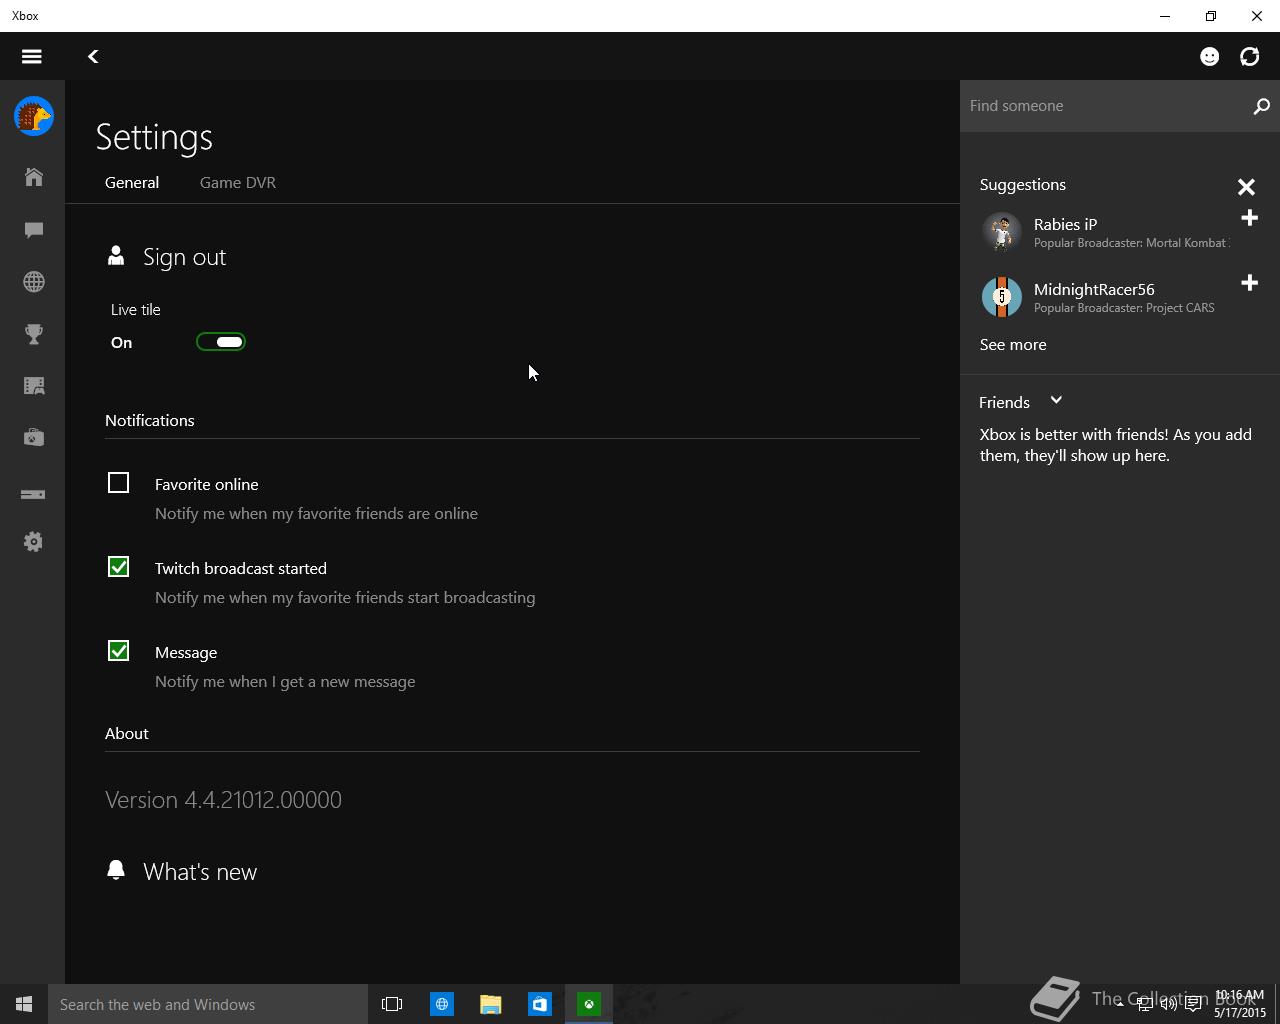Screen dimensions: 1280x1024
Task: Toggle the Live tile switch
Action: [x=221, y=342]
